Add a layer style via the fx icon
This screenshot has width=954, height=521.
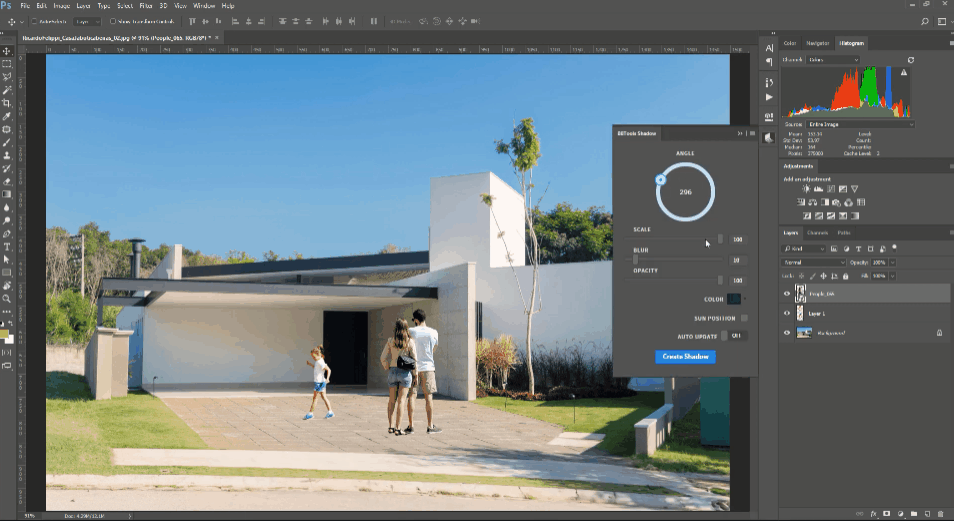pyautogui.click(x=874, y=514)
